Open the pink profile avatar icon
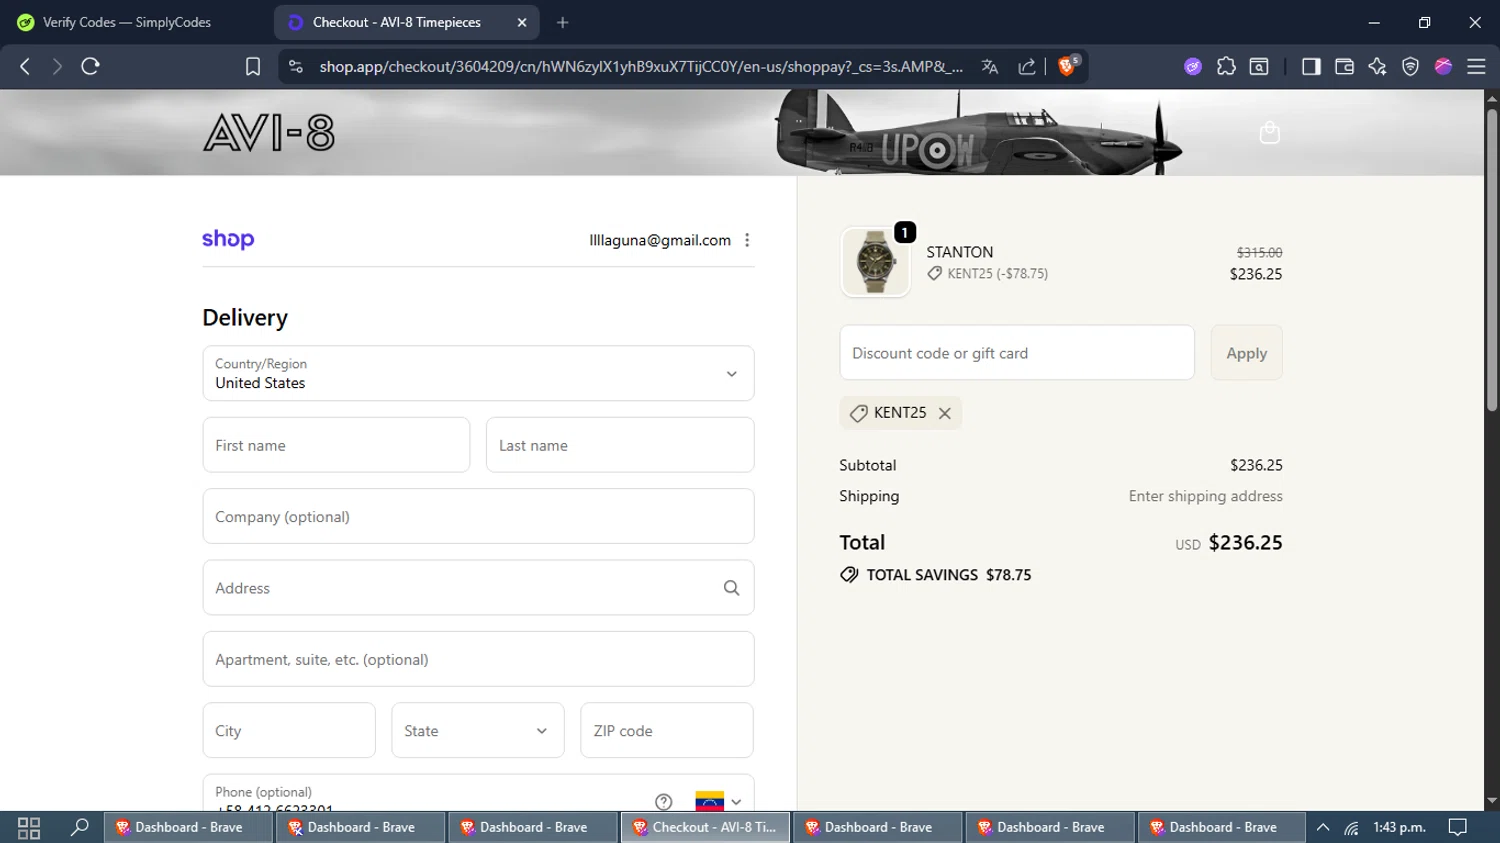 click(x=1443, y=66)
